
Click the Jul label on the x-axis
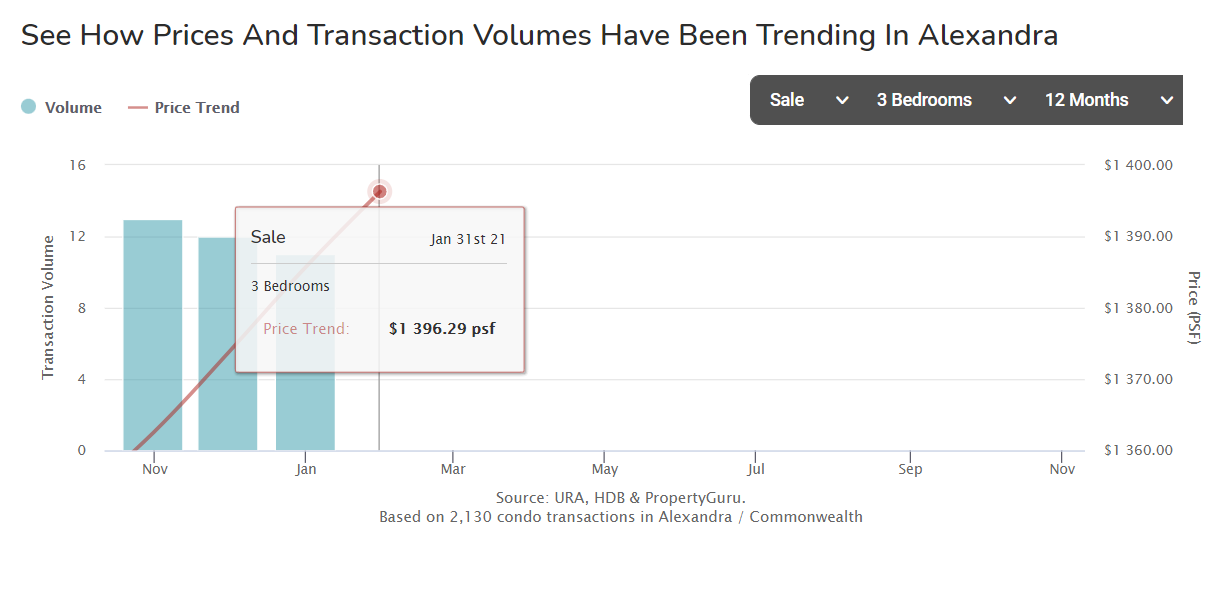(x=756, y=469)
